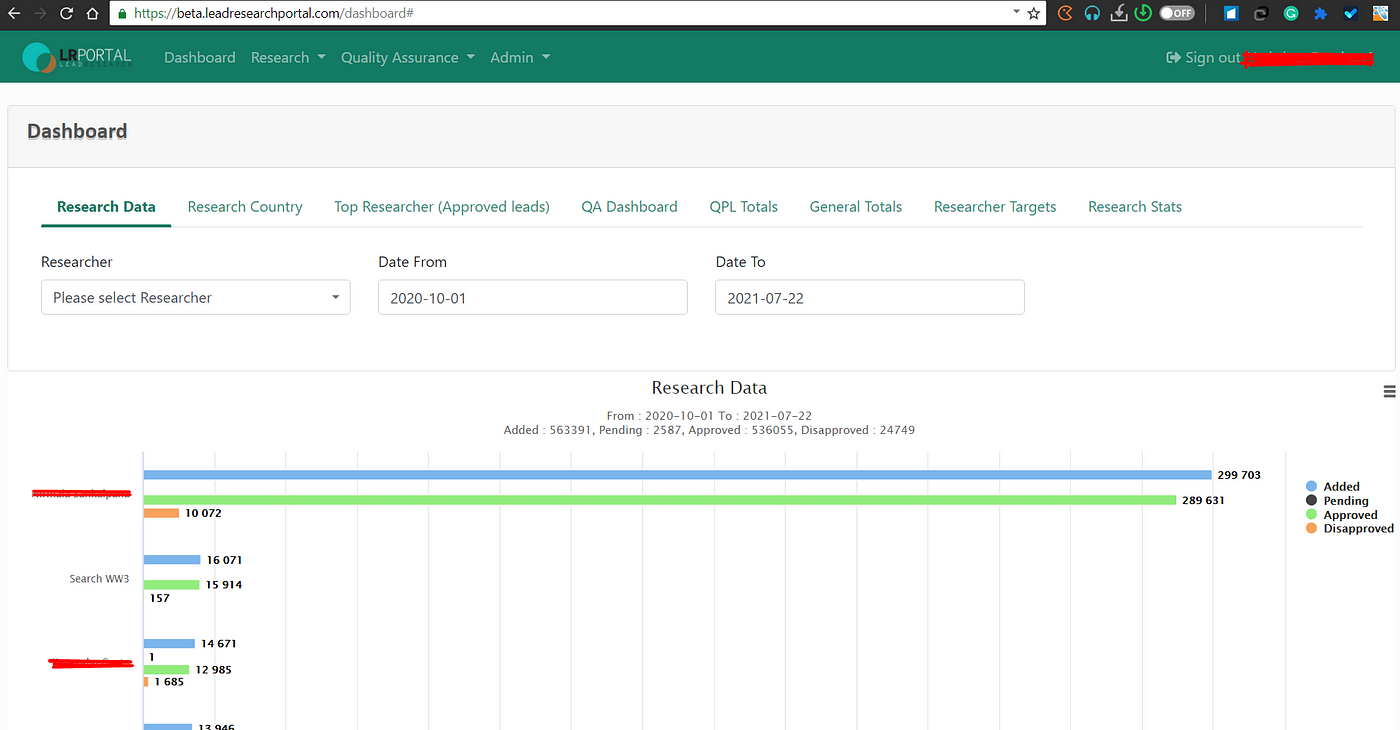Image resolution: width=1400 pixels, height=730 pixels.
Task: Click the Sign out link
Action: (x=1203, y=58)
